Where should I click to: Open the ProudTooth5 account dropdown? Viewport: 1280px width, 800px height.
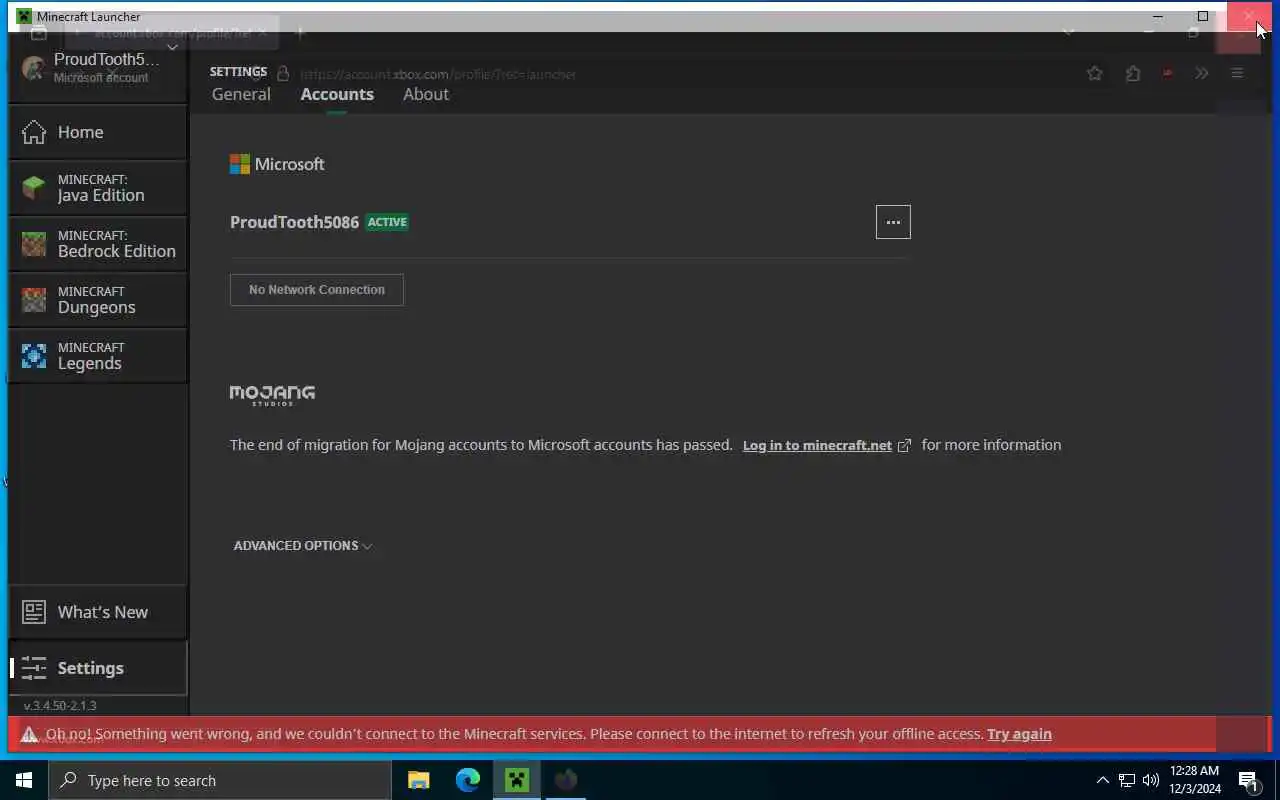pos(98,67)
